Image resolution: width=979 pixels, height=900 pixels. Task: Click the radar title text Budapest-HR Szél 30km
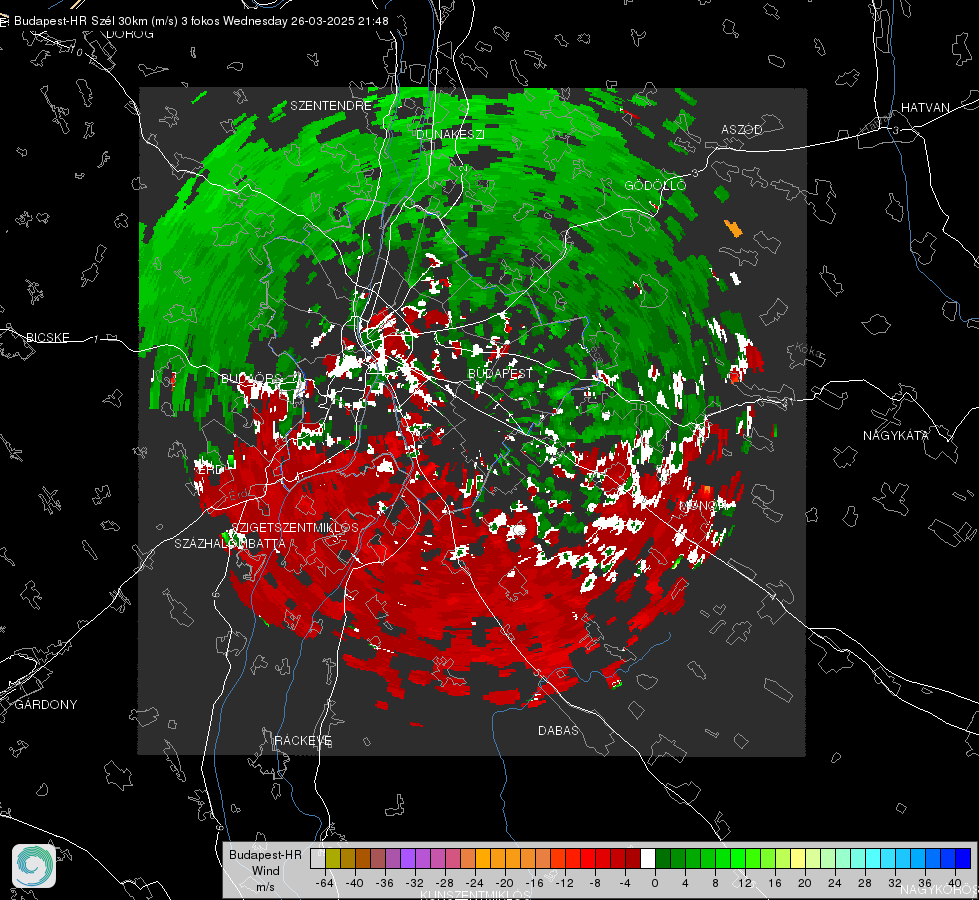pyautogui.click(x=81, y=21)
